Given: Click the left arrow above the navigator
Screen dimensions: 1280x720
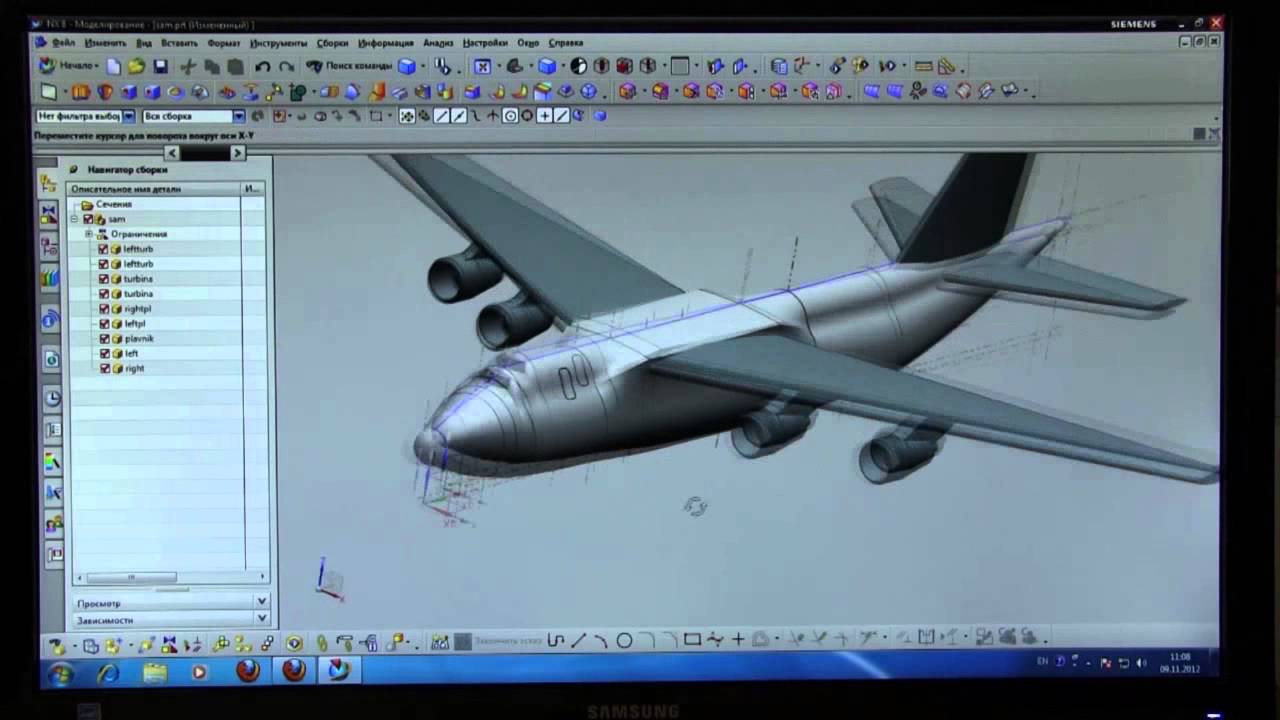Looking at the screenshot, I should click(172, 153).
